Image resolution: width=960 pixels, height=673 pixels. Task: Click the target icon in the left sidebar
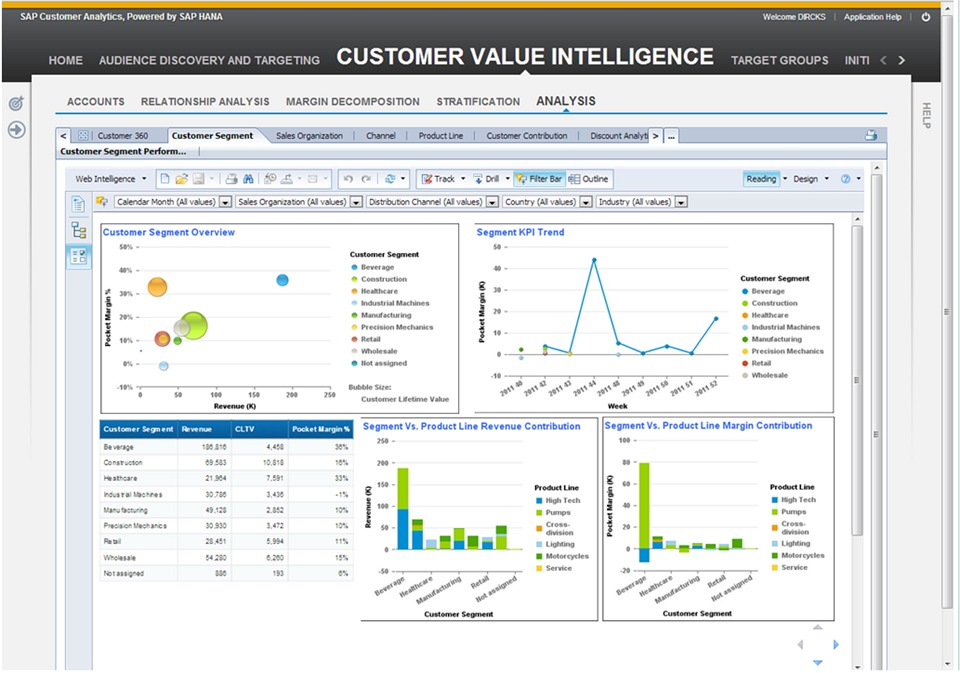(16, 103)
